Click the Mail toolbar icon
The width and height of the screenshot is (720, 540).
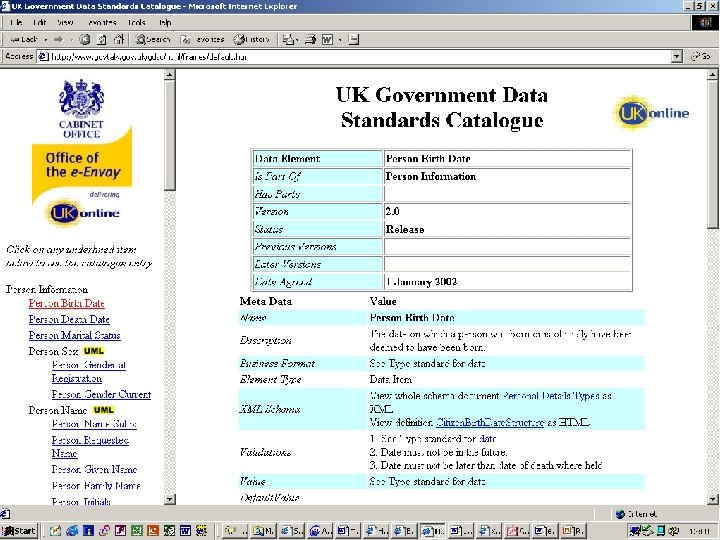[288, 39]
